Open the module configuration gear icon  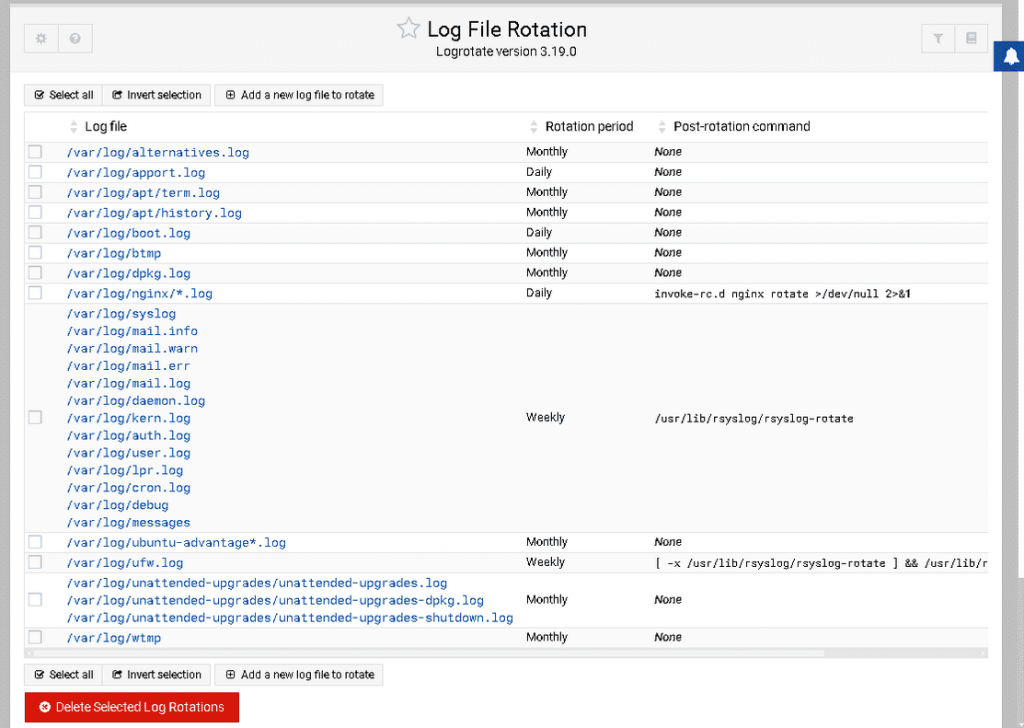(x=39, y=37)
